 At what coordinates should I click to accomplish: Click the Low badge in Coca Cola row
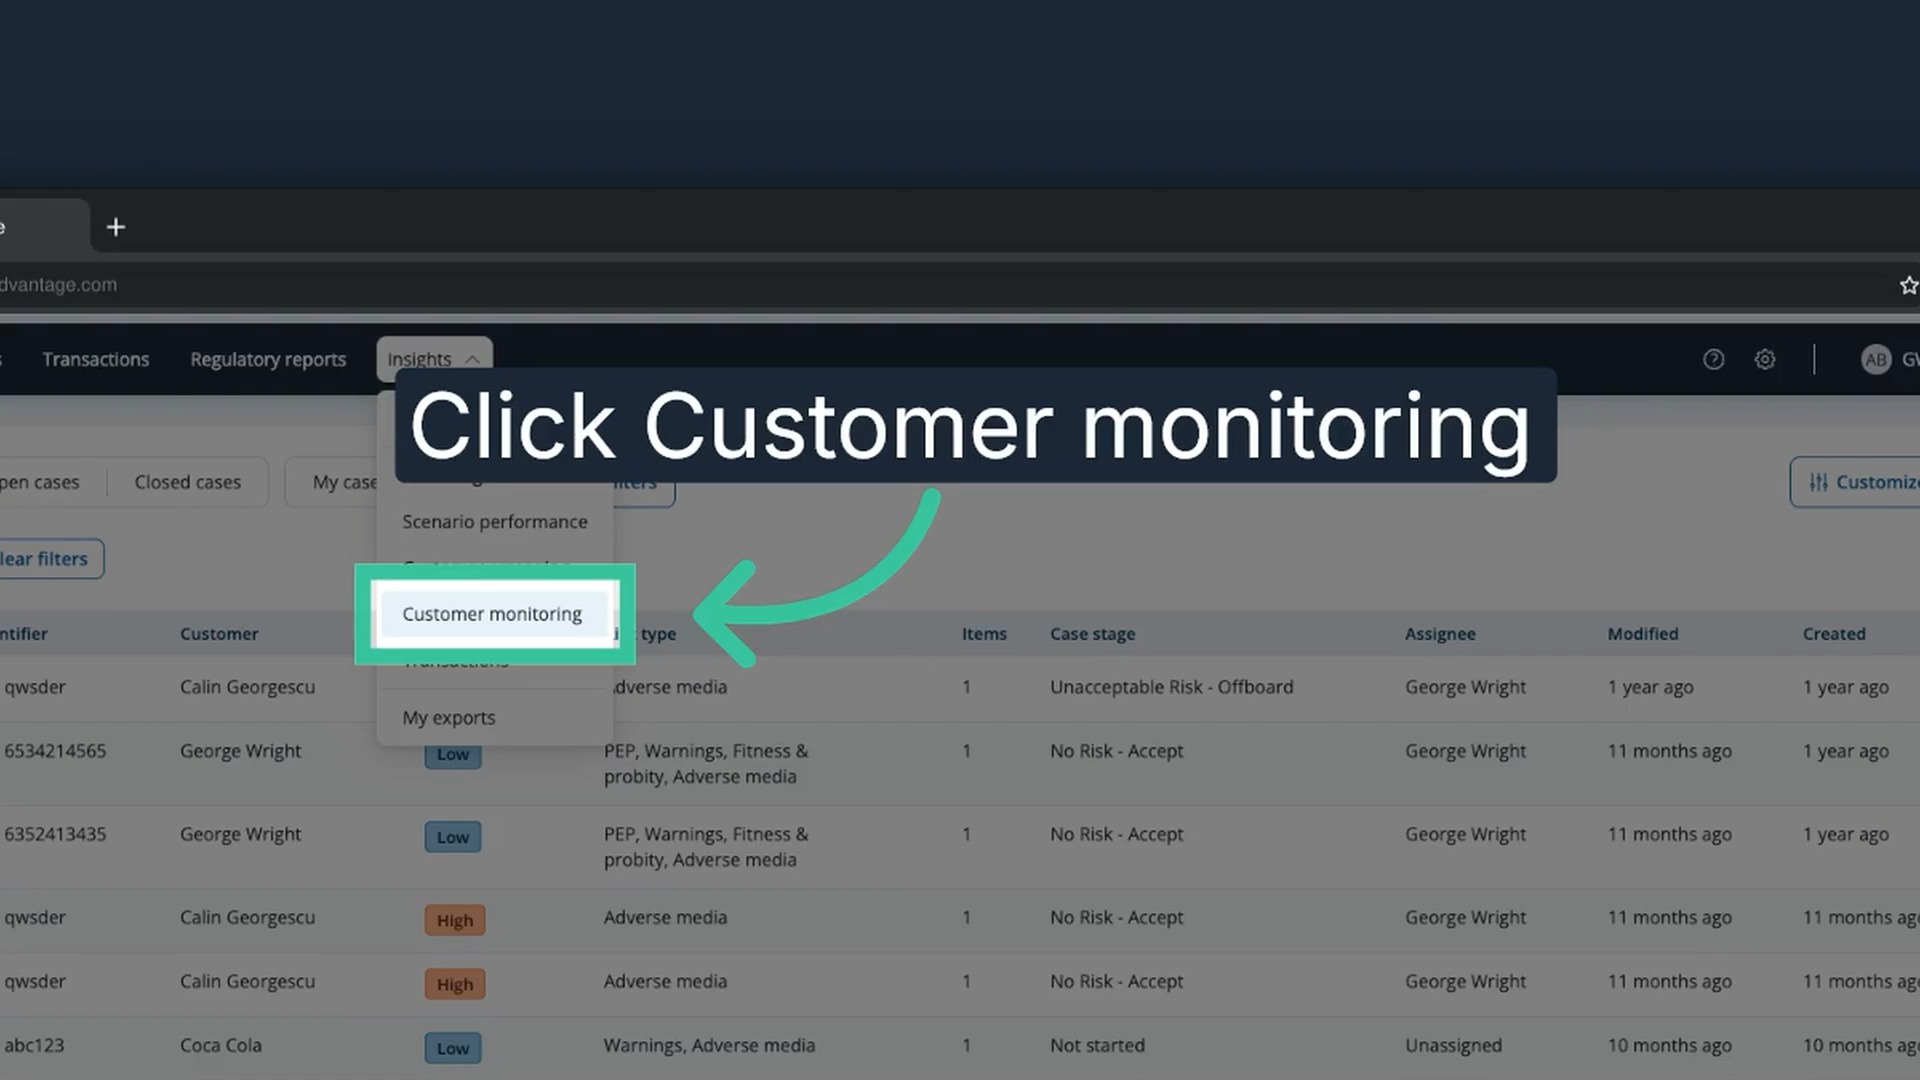click(x=453, y=1048)
